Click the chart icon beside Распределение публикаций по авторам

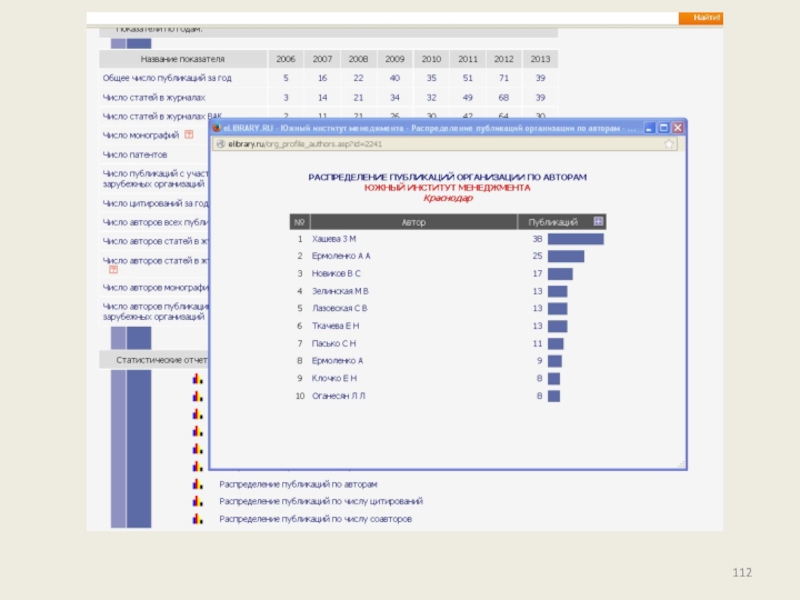point(198,484)
